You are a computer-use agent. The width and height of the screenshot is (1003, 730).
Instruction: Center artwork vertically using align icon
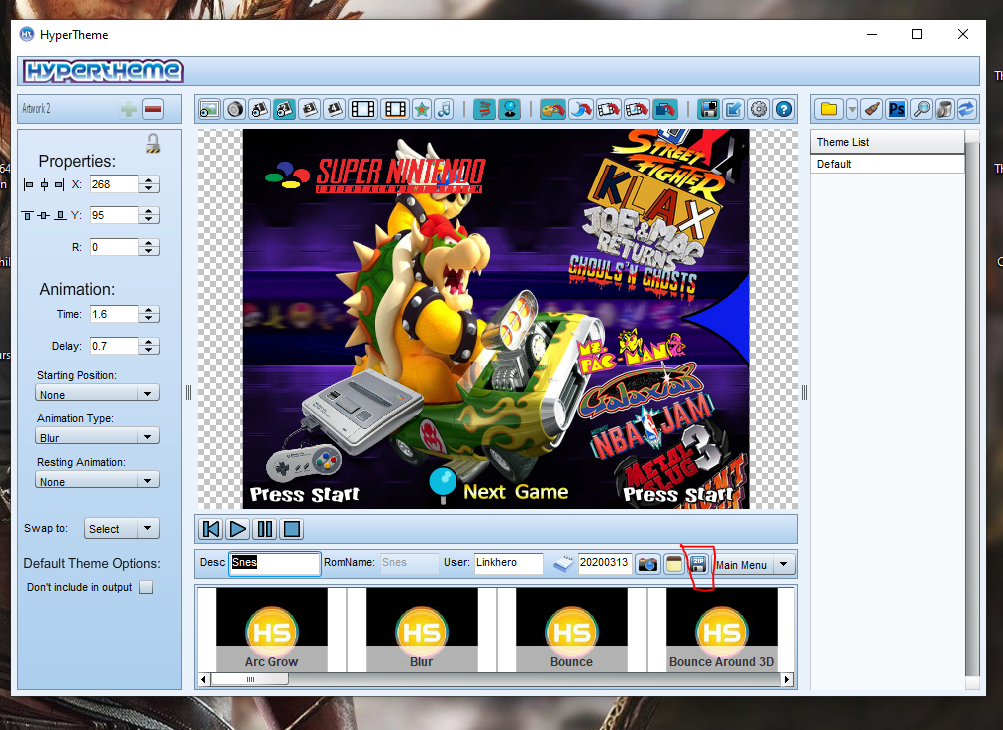point(43,216)
